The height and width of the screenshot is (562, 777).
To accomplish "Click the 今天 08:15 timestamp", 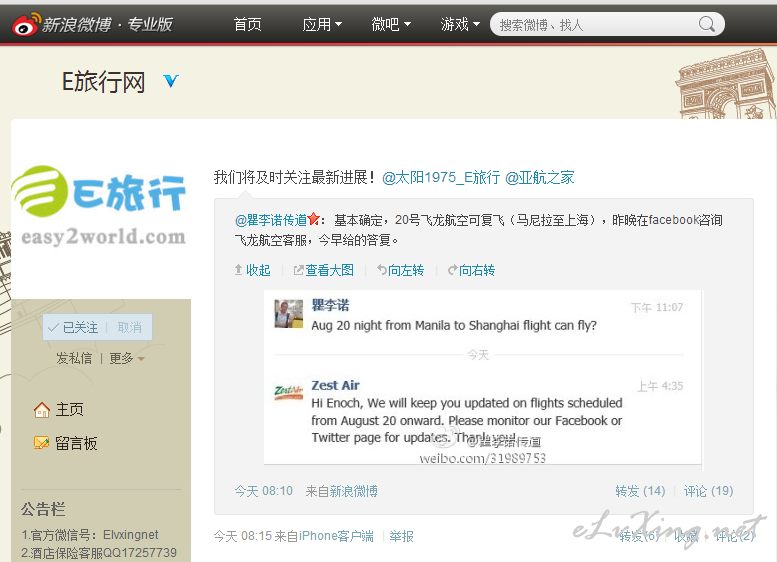I will point(243,536).
